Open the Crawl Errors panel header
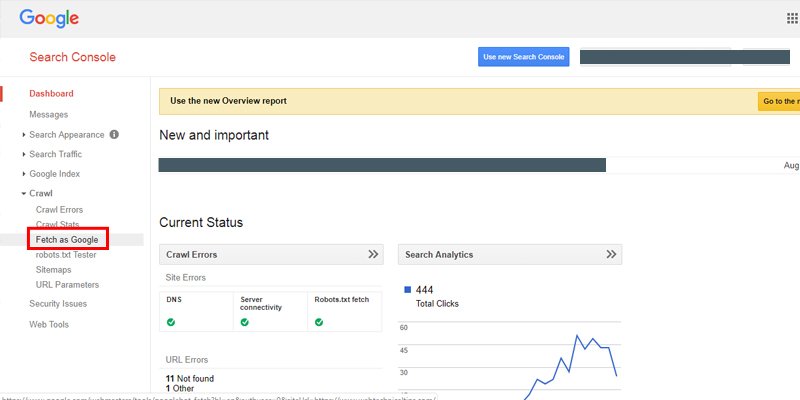Viewport: 800px width, 400px height. pyautogui.click(x=271, y=254)
